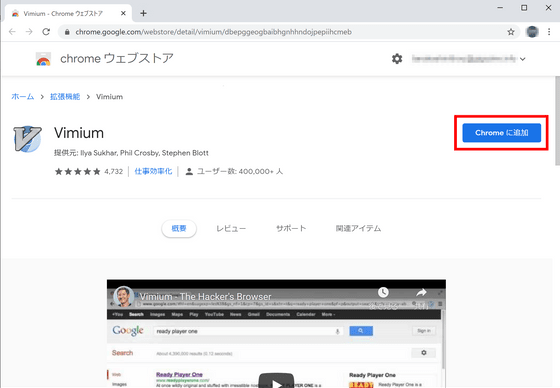Expand the account email dropdown
The height and width of the screenshot is (388, 560).
pyautogui.click(x=522, y=59)
